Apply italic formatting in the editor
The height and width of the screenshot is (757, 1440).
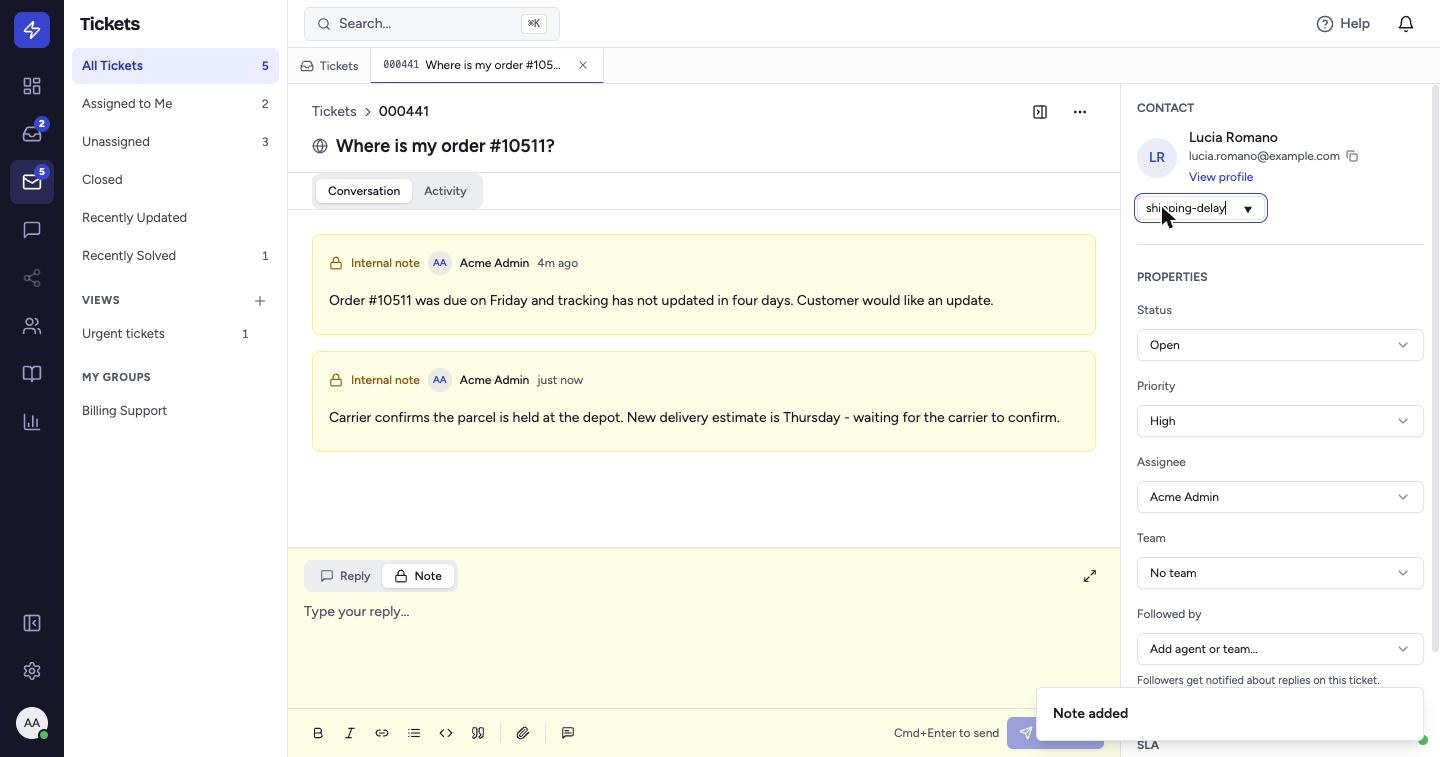[x=350, y=733]
